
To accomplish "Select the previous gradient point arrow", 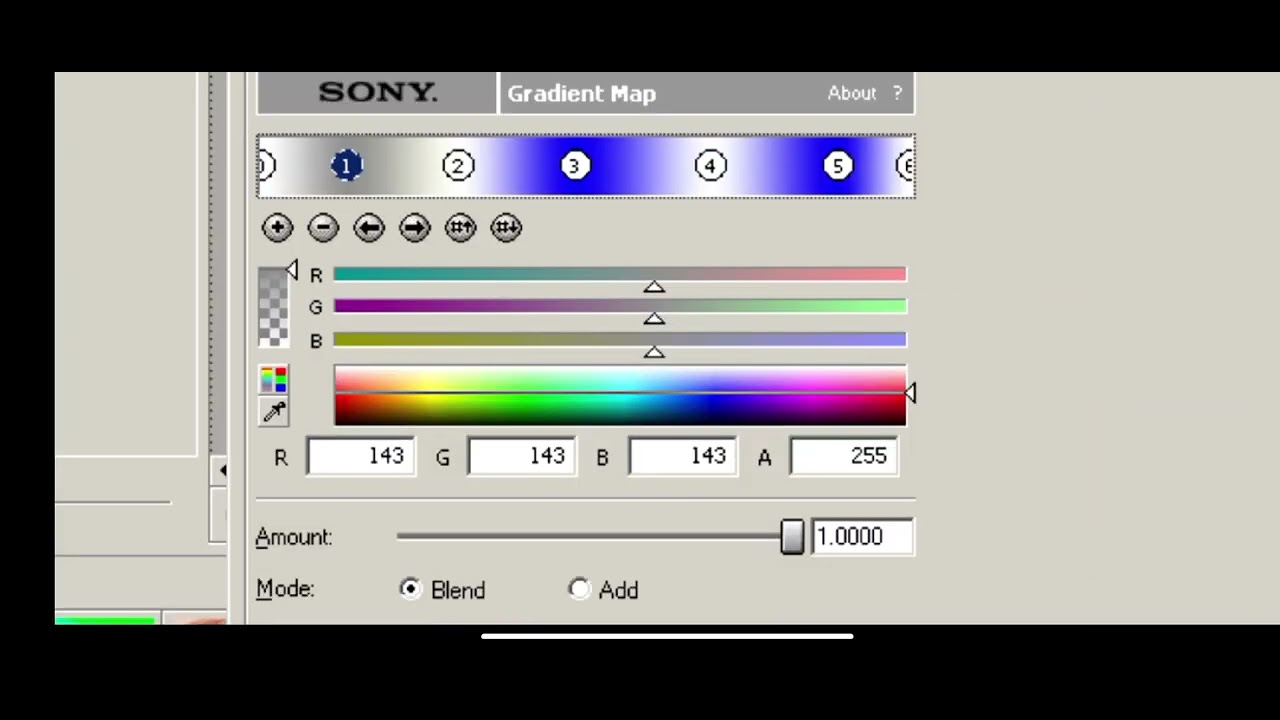I will [x=369, y=228].
